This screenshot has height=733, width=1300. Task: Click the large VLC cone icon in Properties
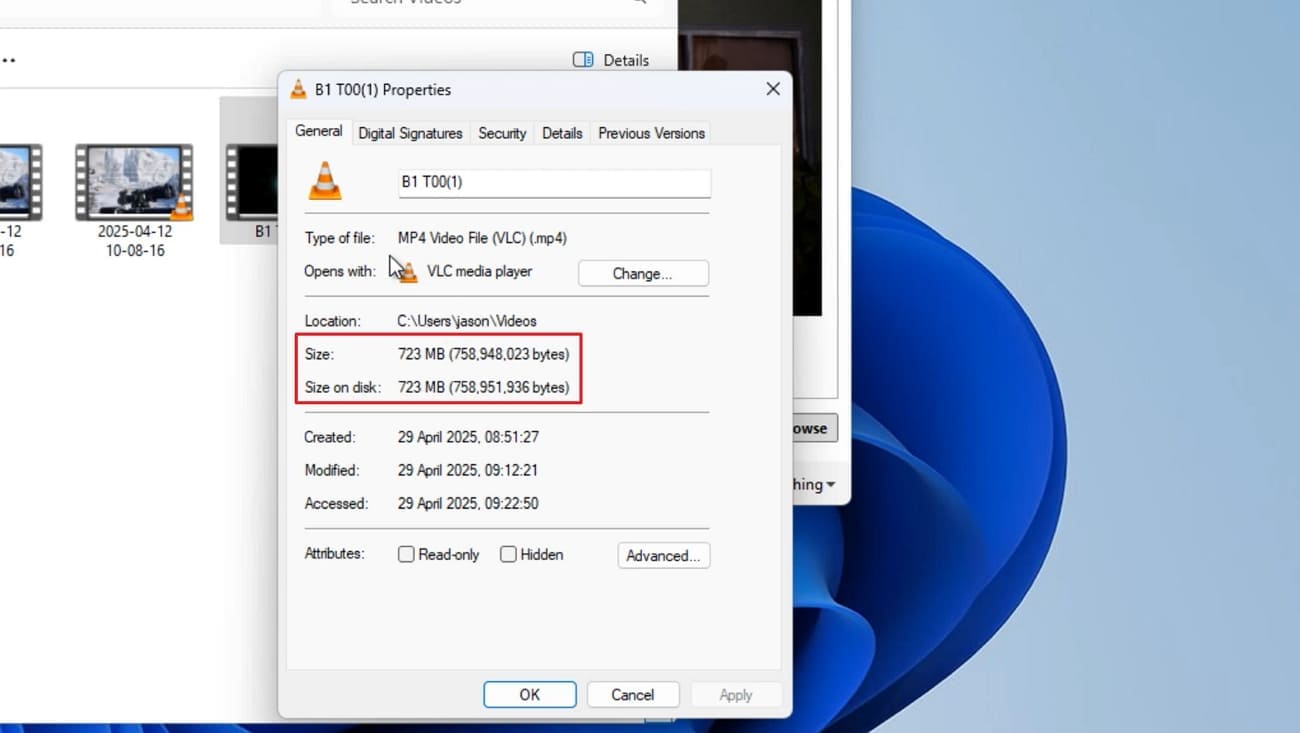point(324,181)
